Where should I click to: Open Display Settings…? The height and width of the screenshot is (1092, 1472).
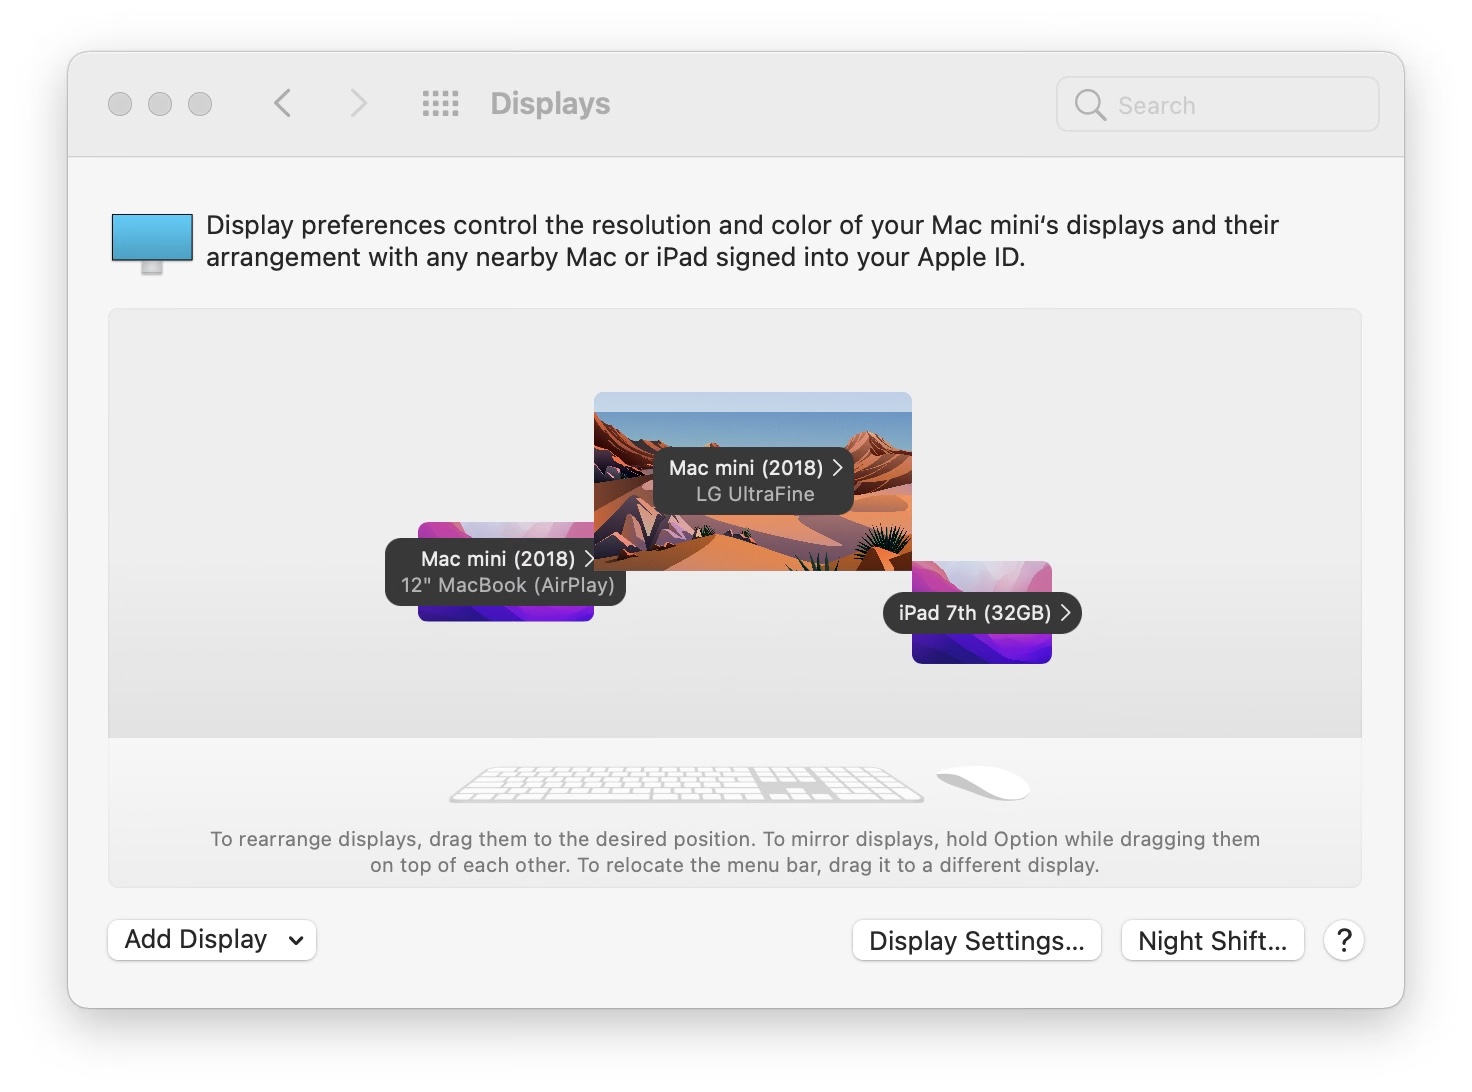point(976,940)
